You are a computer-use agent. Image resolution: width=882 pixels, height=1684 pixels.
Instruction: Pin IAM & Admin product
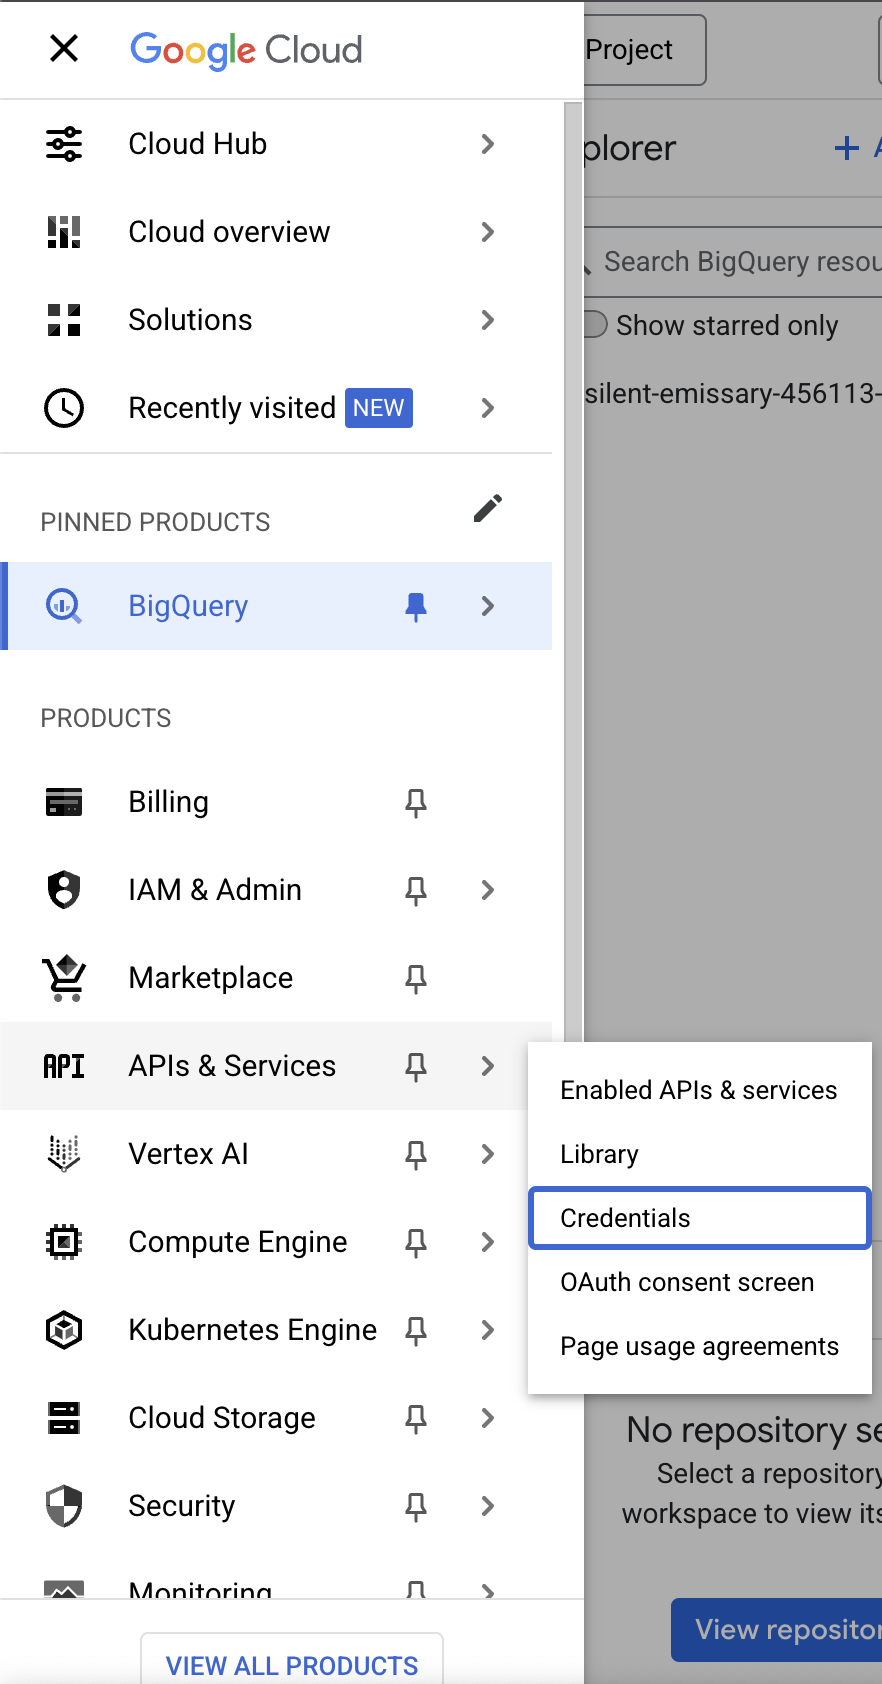[x=416, y=890]
